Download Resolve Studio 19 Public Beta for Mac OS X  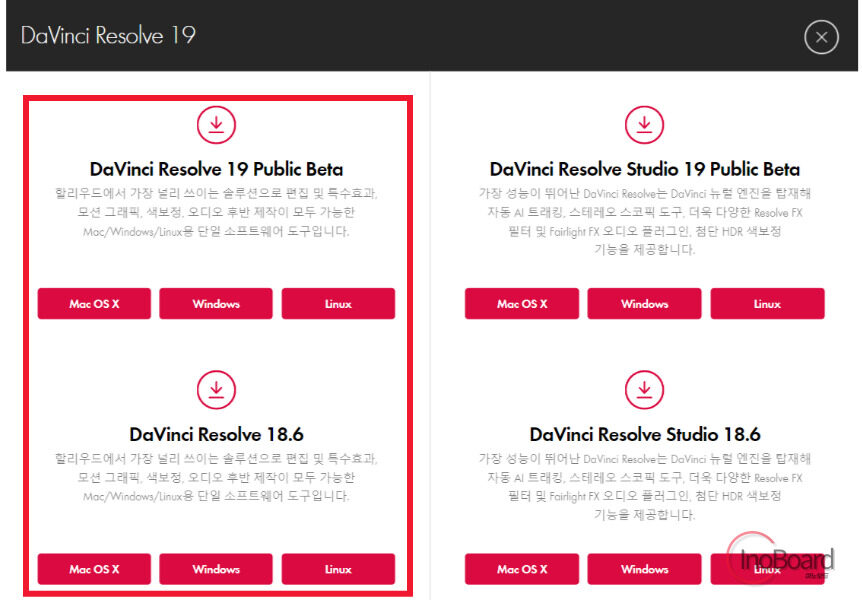(x=522, y=304)
